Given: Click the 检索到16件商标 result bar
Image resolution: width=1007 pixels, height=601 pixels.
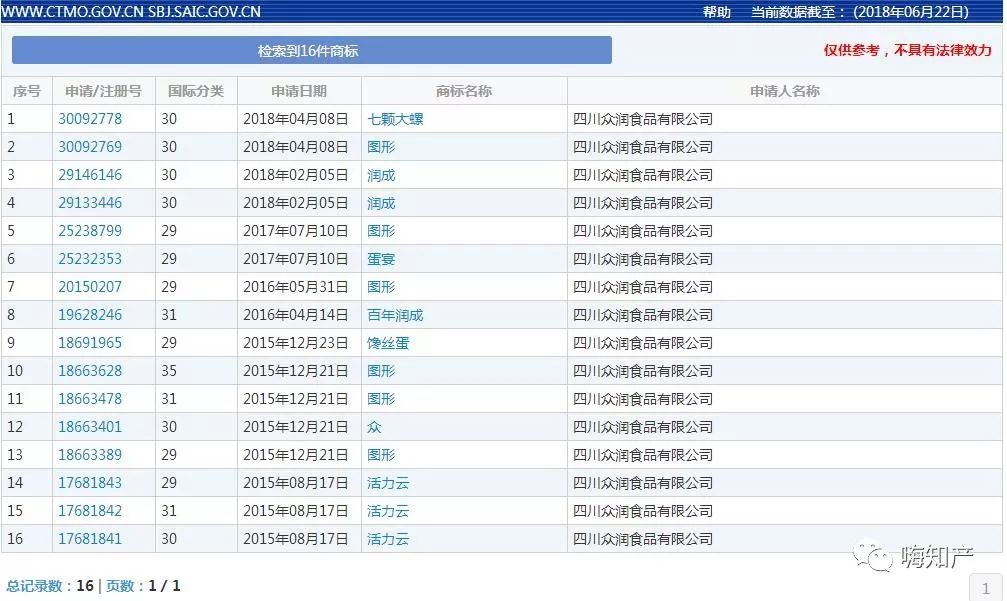Looking at the screenshot, I should (311, 50).
